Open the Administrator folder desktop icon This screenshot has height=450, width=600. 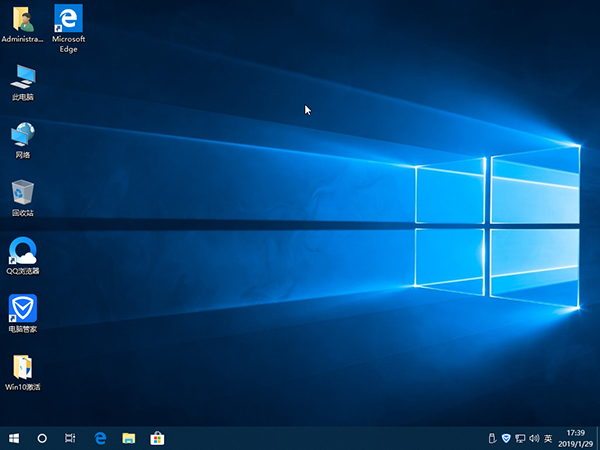click(23, 24)
